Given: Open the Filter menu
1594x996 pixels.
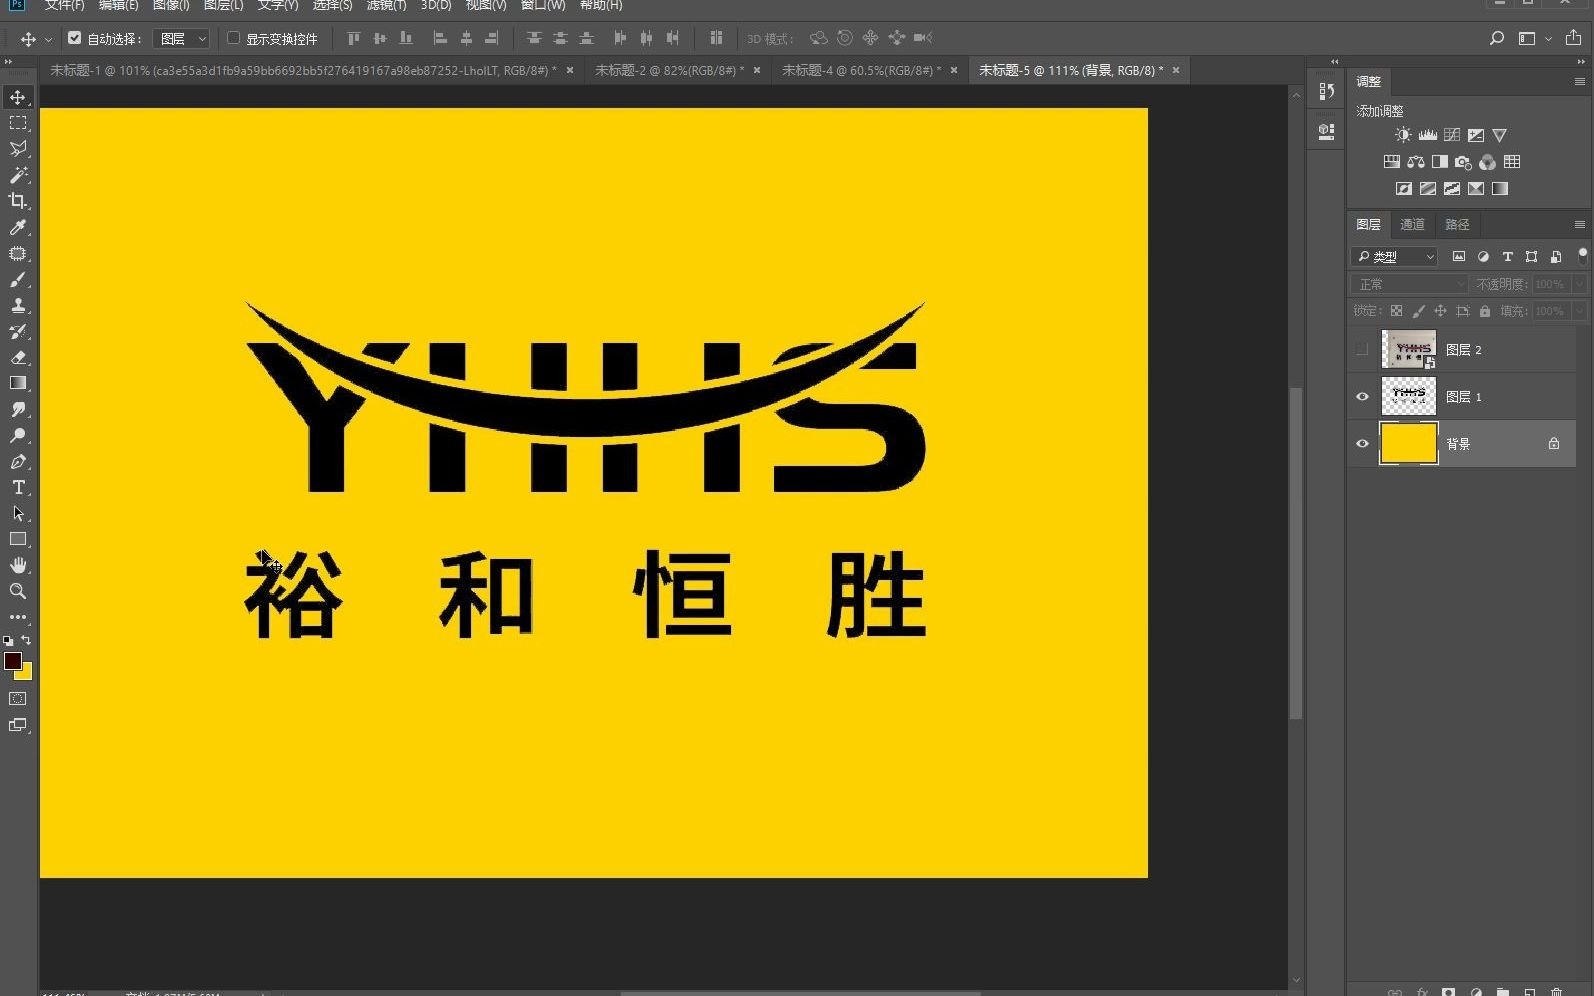Looking at the screenshot, I should coord(386,5).
